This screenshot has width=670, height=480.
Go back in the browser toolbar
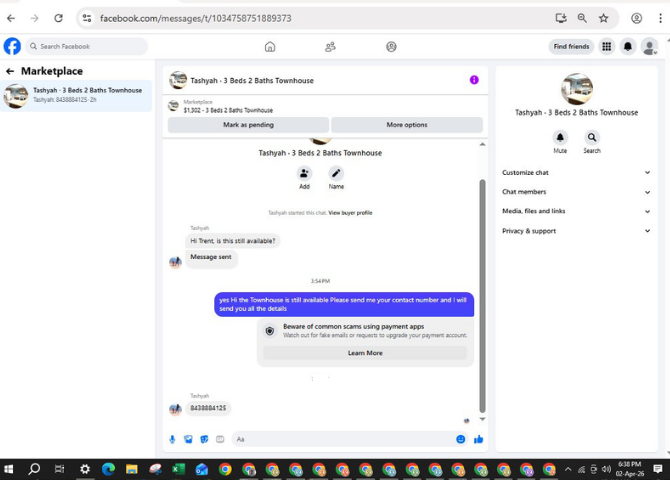pyautogui.click(x=11, y=18)
